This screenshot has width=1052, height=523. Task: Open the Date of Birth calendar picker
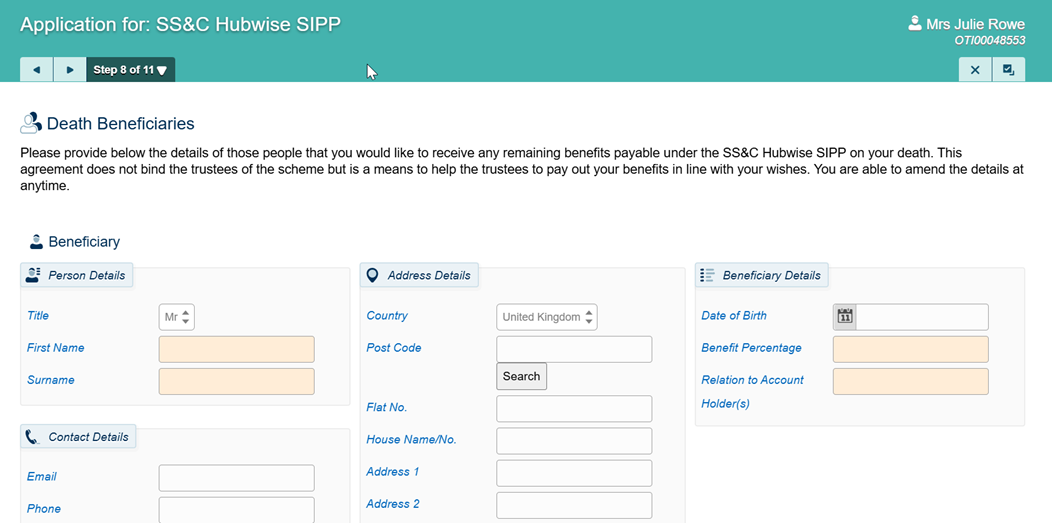point(845,316)
